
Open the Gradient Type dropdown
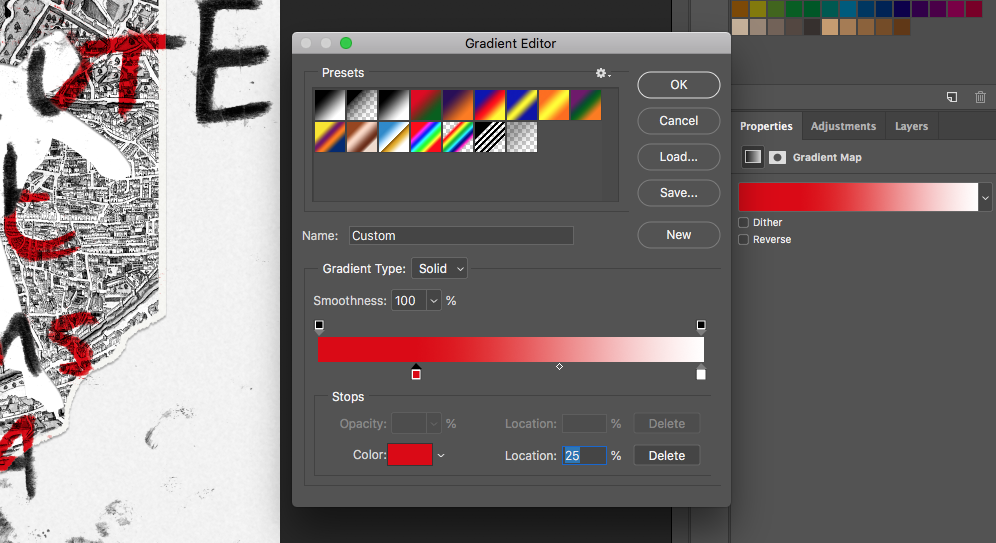(x=439, y=268)
